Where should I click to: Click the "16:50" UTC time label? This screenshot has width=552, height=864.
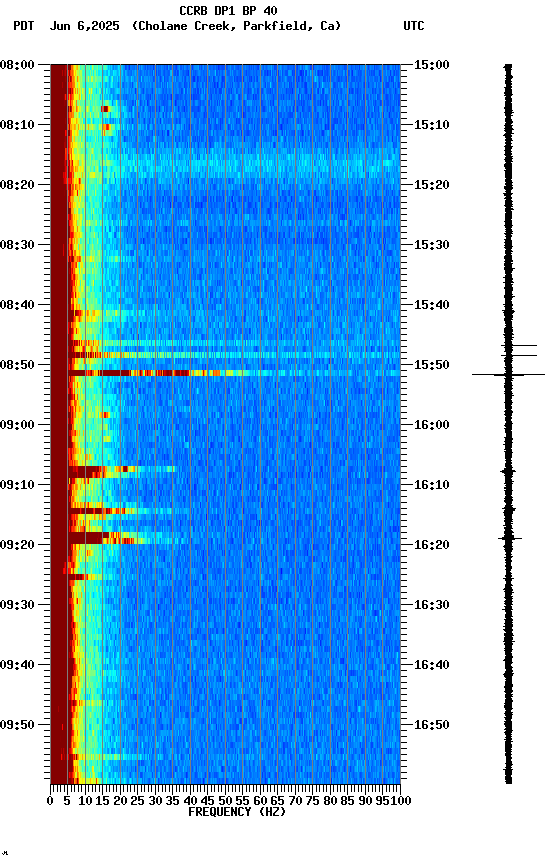click(432, 725)
